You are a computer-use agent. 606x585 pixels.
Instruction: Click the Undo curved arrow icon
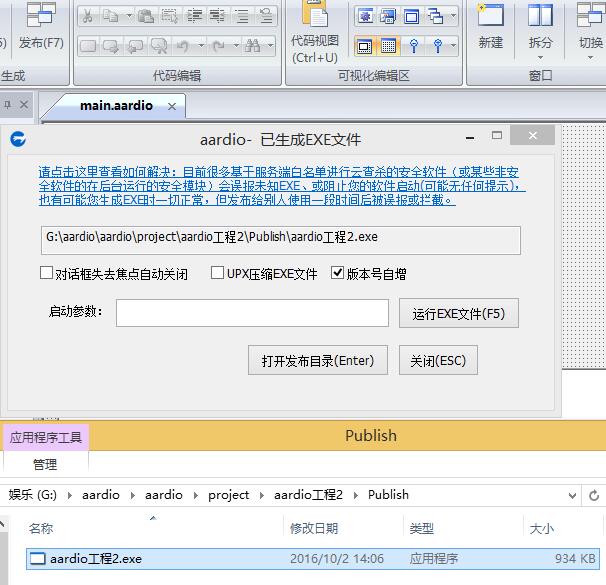pyautogui.click(x=183, y=46)
